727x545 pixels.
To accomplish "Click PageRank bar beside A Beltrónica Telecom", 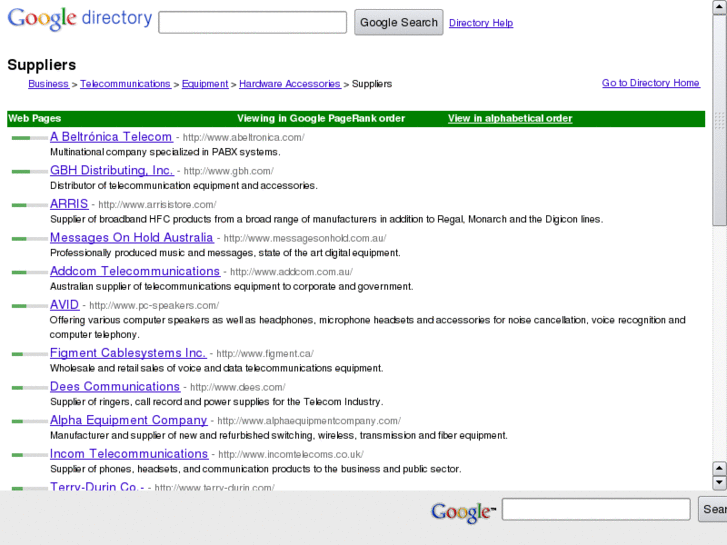I will [30, 138].
